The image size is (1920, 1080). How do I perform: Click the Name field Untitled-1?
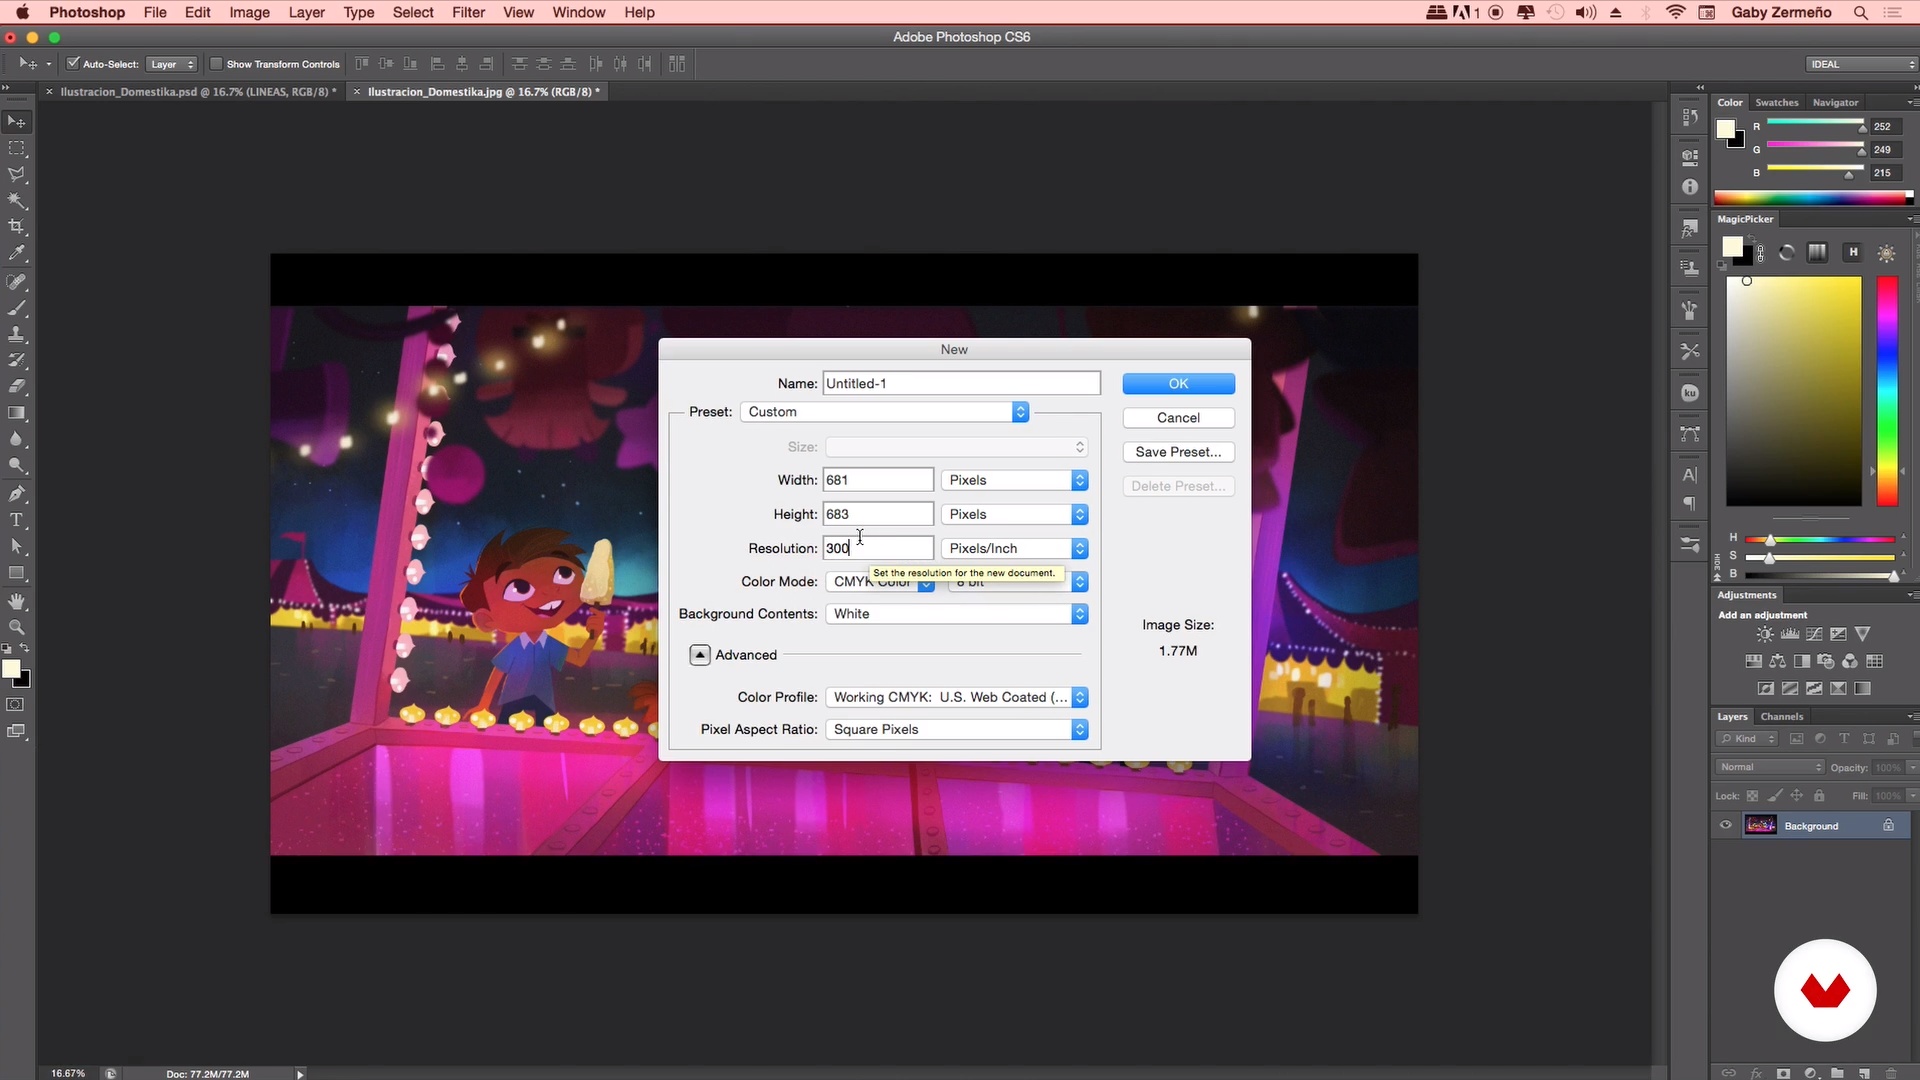pos(961,384)
